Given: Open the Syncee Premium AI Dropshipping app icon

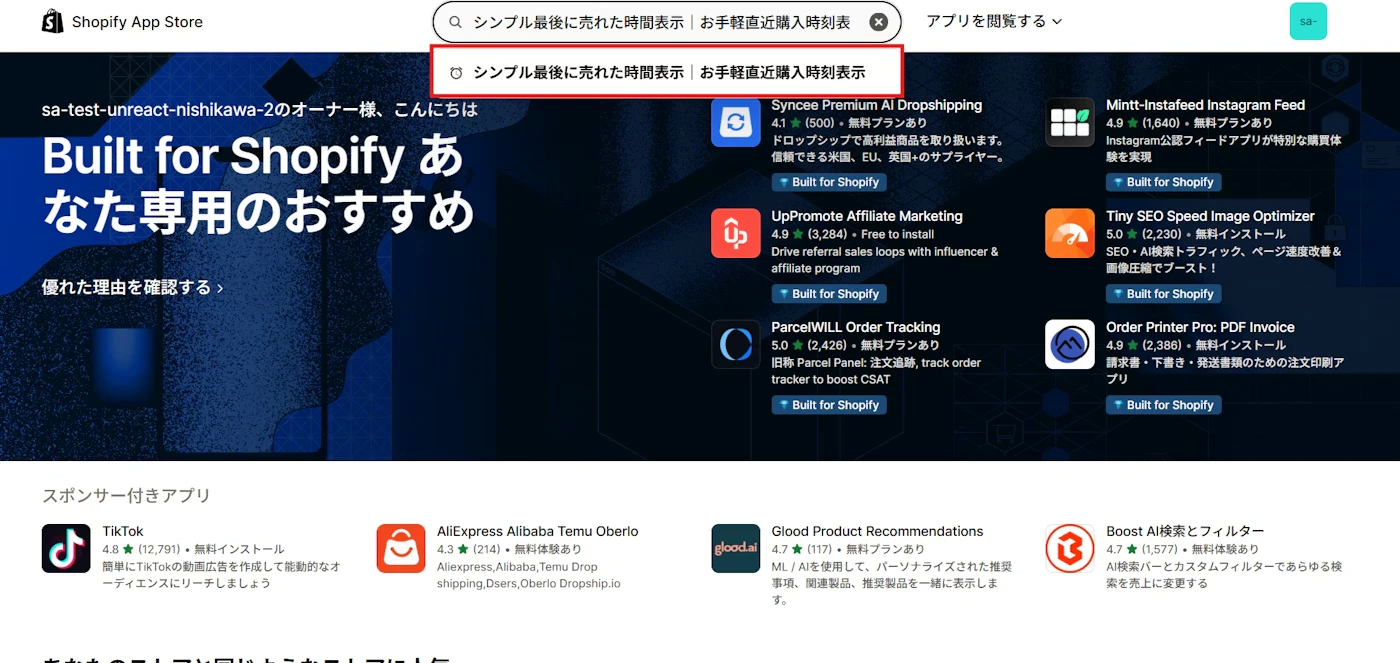Looking at the screenshot, I should click(735, 122).
